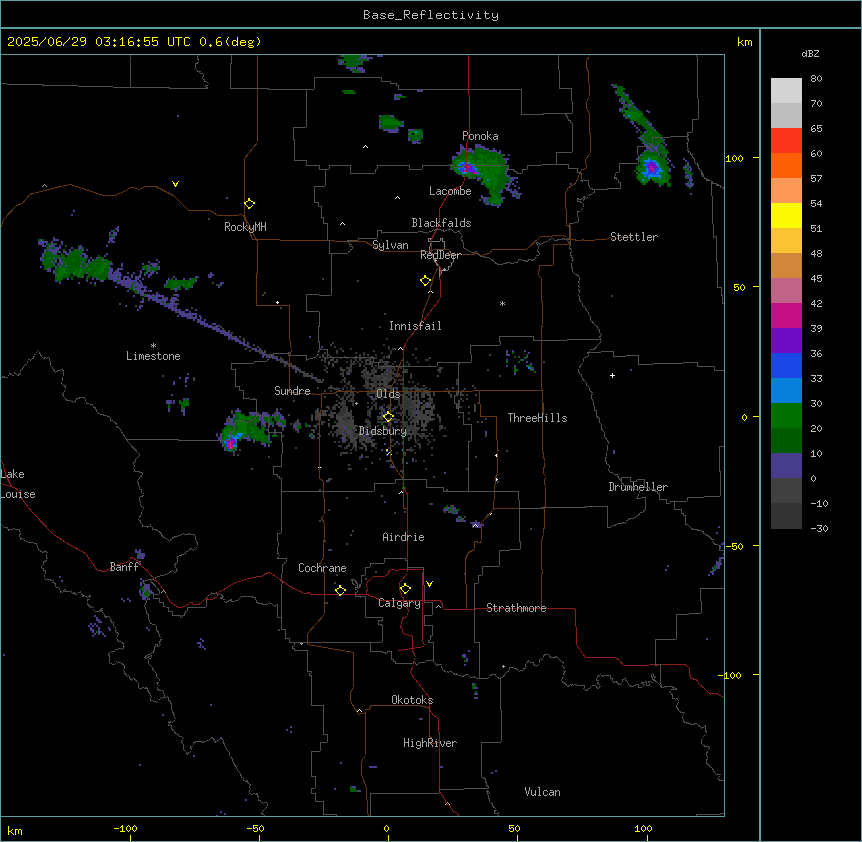Image resolution: width=862 pixels, height=842 pixels.
Task: Click the Innisfail label
Action: point(415,326)
